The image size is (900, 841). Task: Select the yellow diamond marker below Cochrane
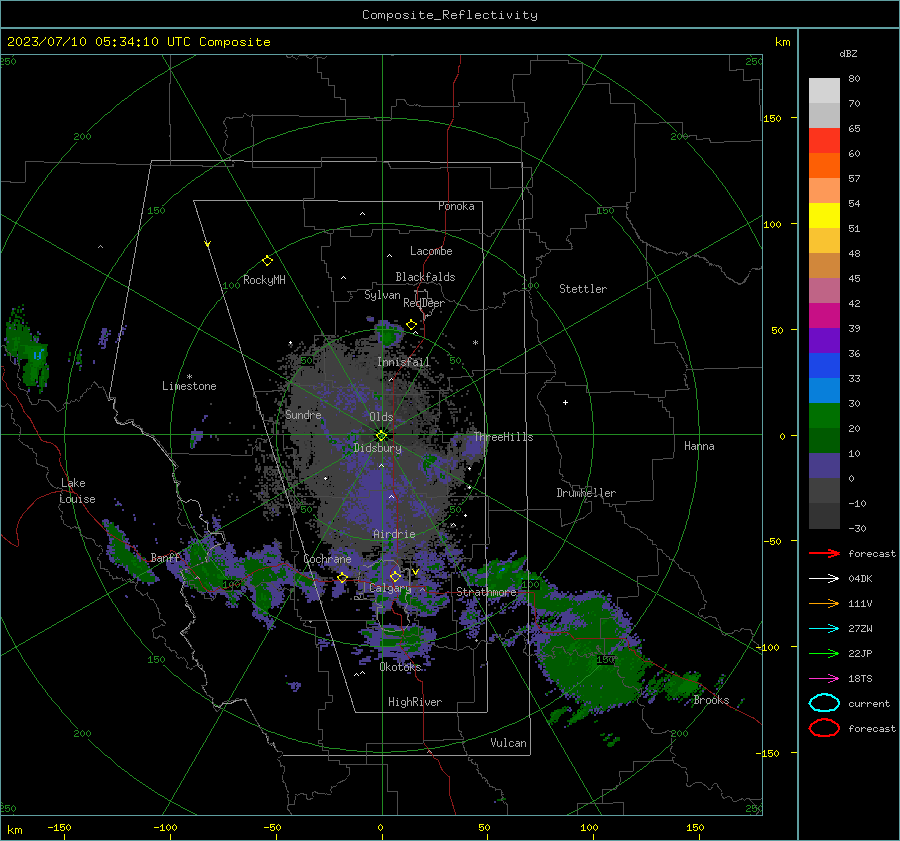pos(343,577)
